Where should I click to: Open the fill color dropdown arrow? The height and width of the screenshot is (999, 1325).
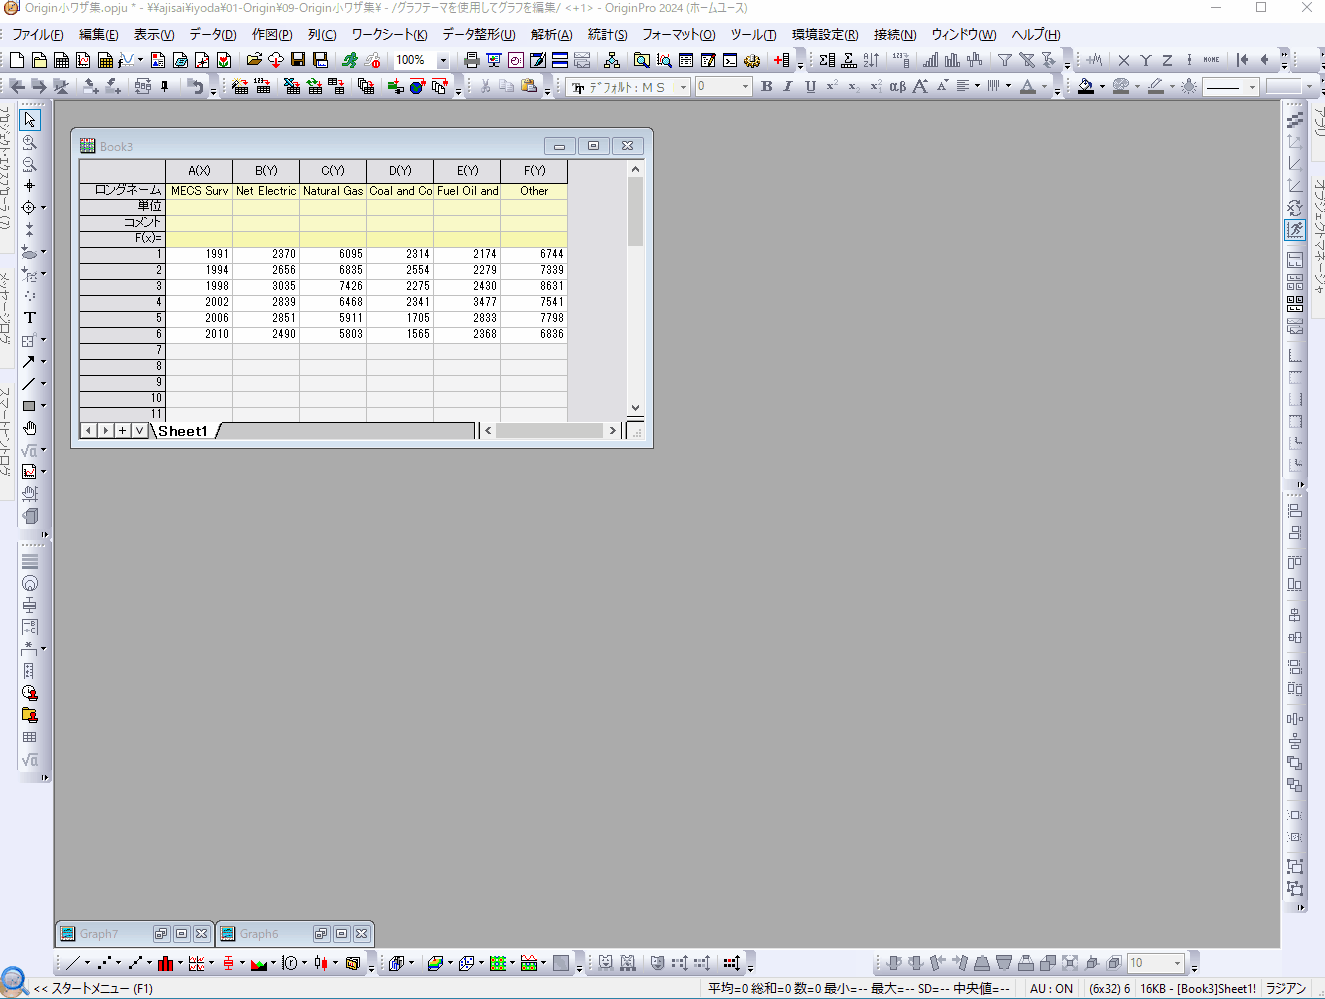(x=1102, y=87)
